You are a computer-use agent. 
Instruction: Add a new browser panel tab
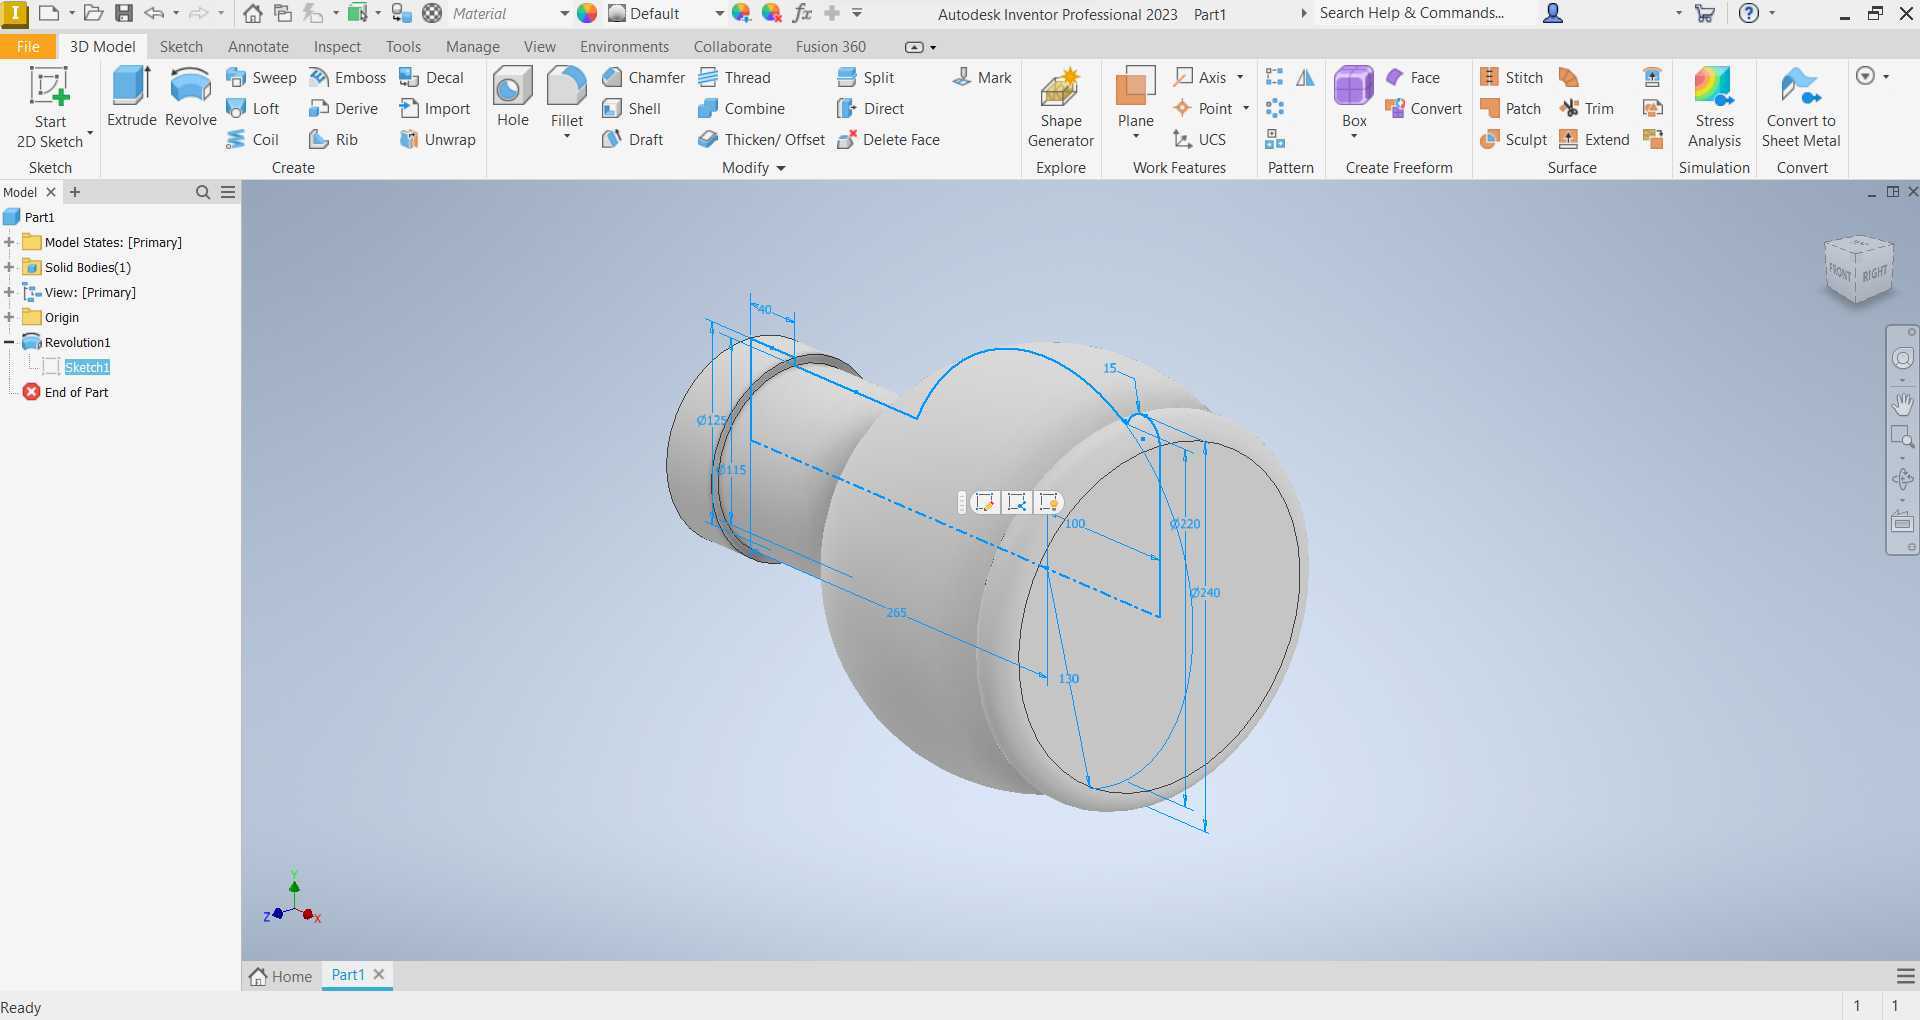[75, 192]
